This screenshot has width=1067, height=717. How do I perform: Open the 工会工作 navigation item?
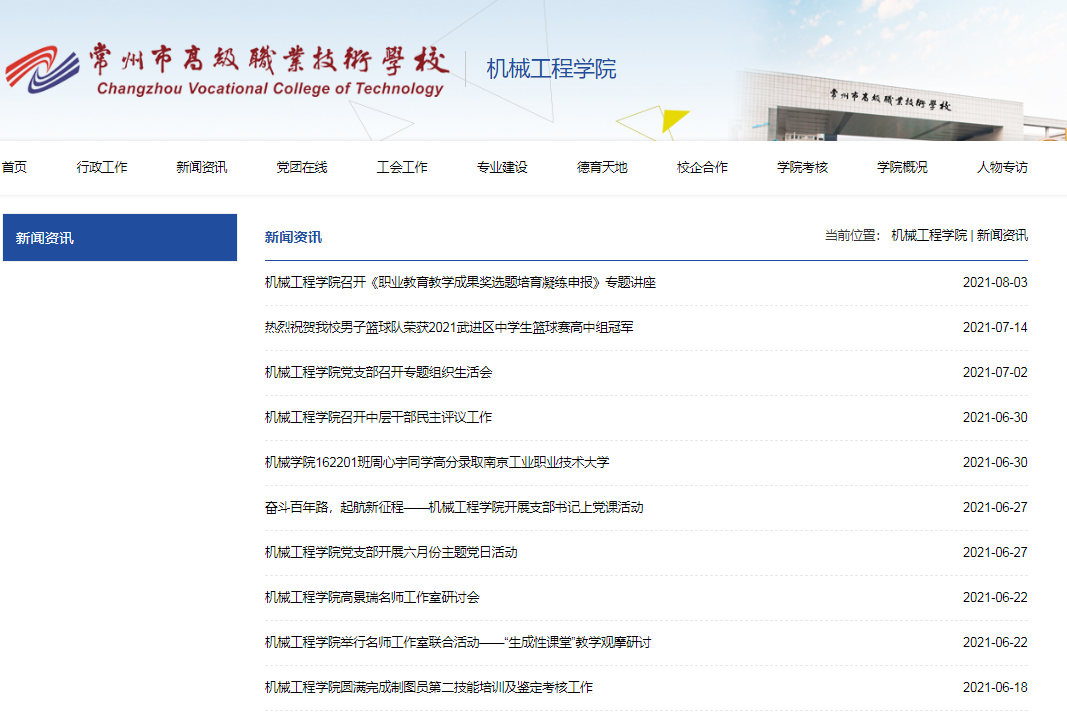pyautogui.click(x=402, y=167)
